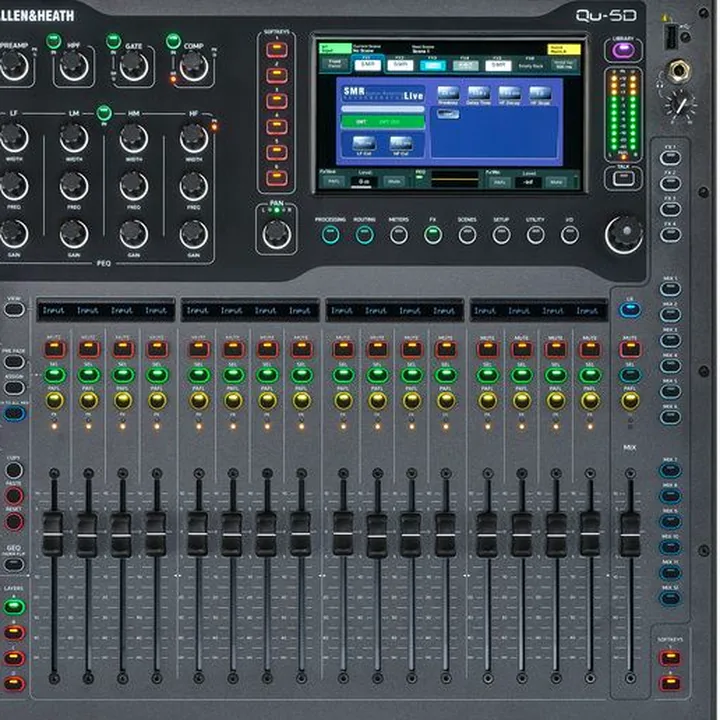Tap the red Reset key

[14, 522]
